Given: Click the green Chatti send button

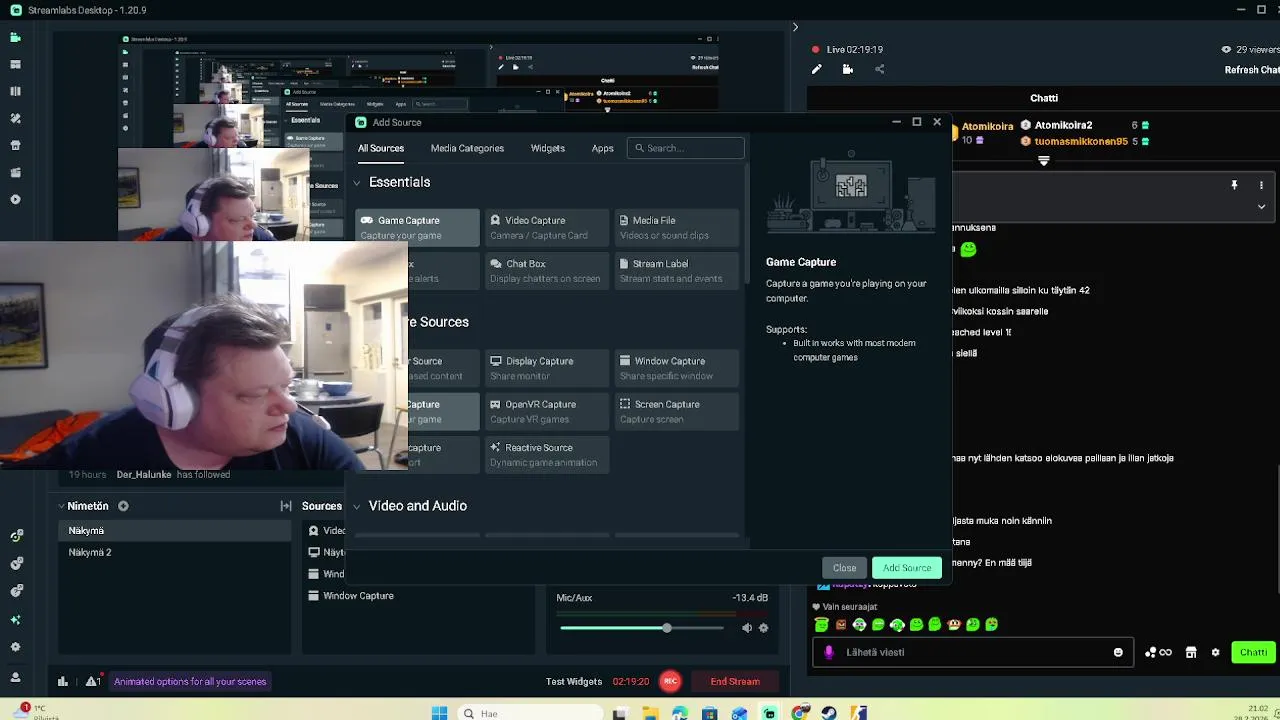Looking at the screenshot, I should point(1253,652).
